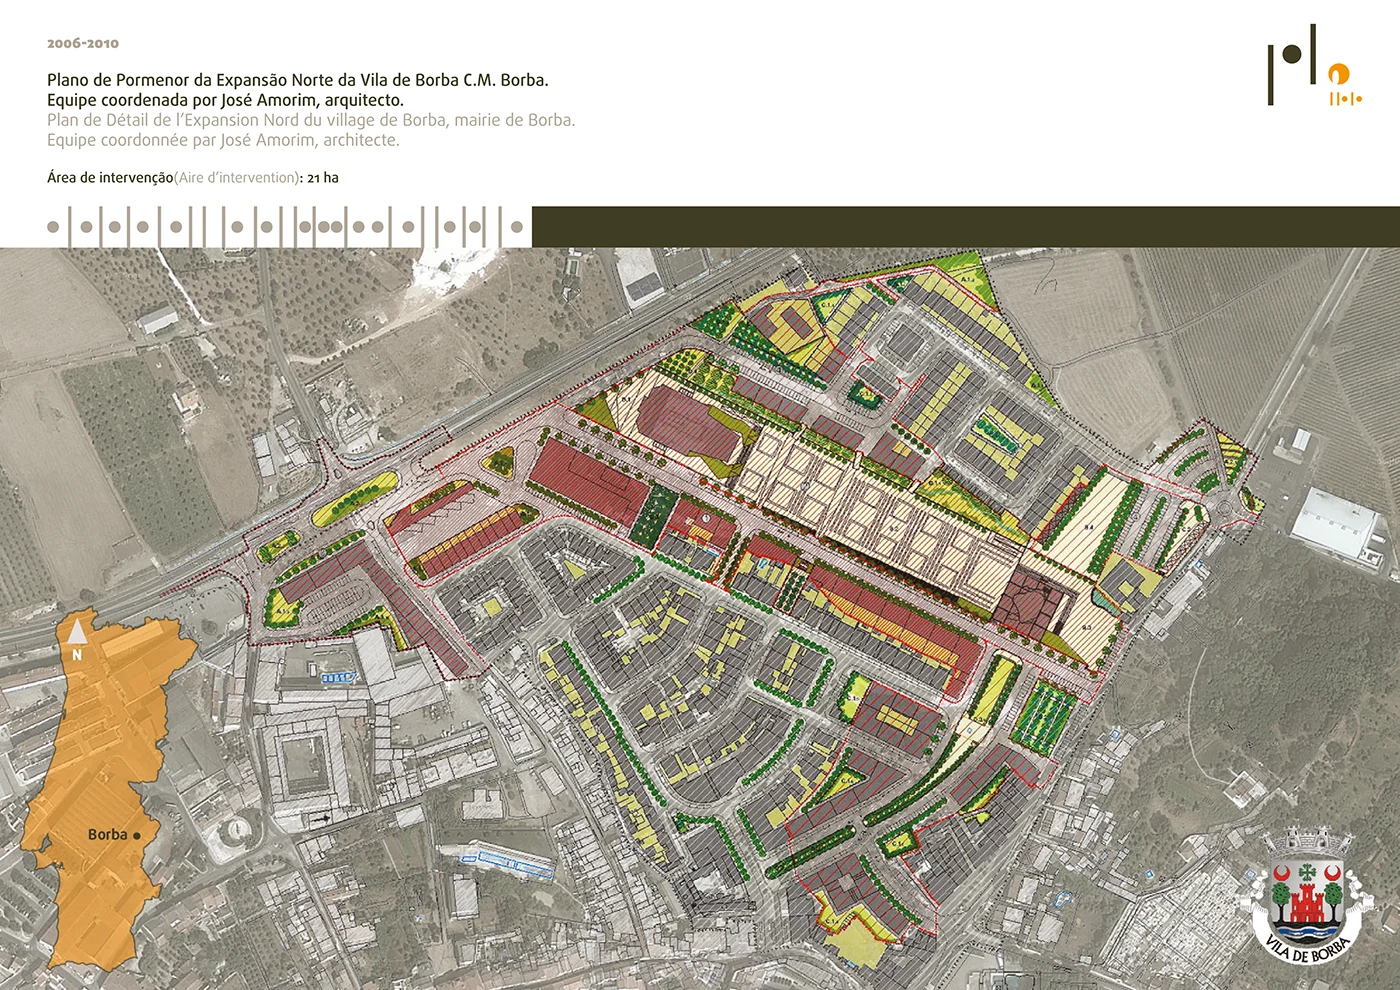Click "Equipe coordenada por José Amorim, arquitecto."
1400x990 pixels.
pyautogui.click(x=225, y=100)
